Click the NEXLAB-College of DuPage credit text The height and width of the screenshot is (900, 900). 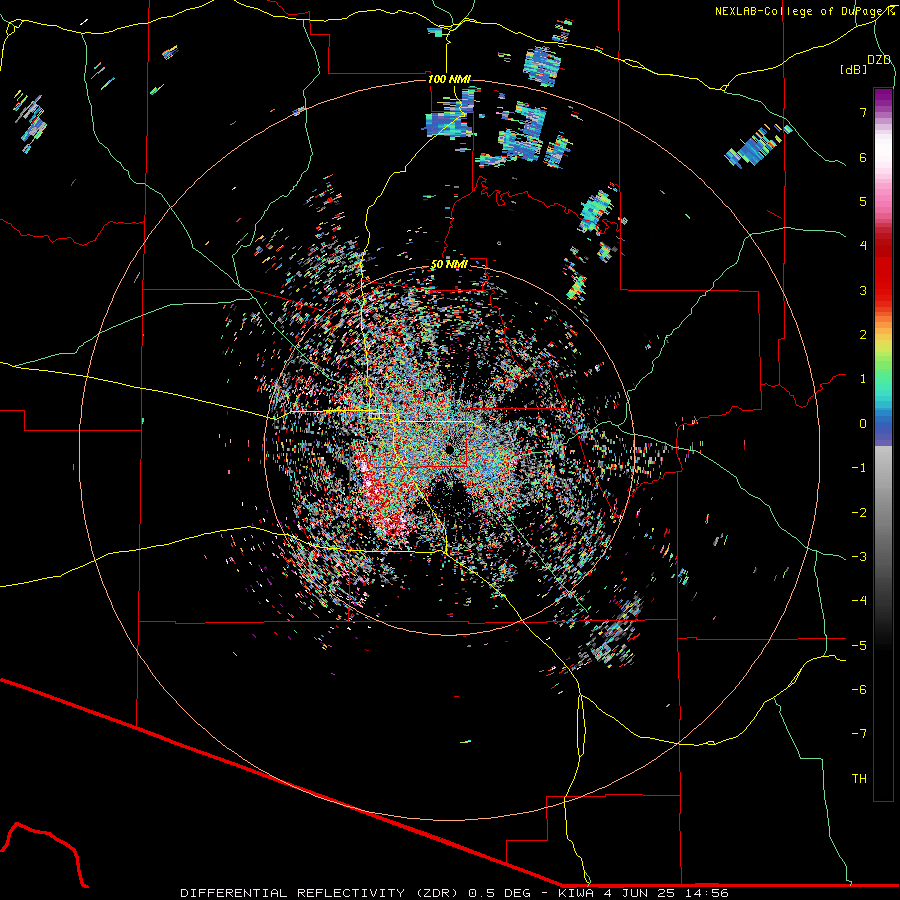[x=803, y=11]
